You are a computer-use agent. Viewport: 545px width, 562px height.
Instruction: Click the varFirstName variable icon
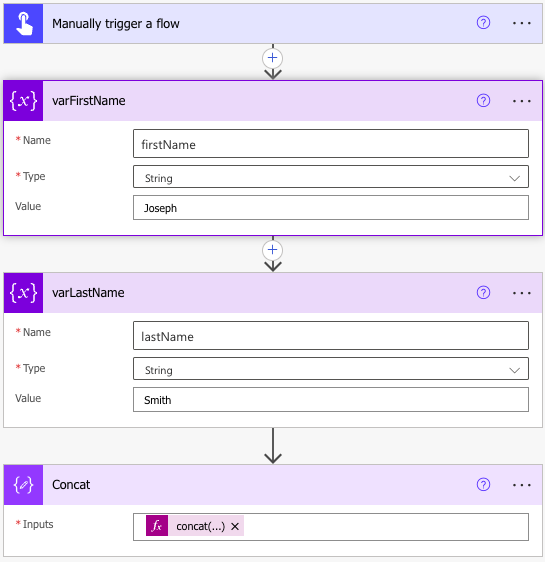(x=24, y=101)
